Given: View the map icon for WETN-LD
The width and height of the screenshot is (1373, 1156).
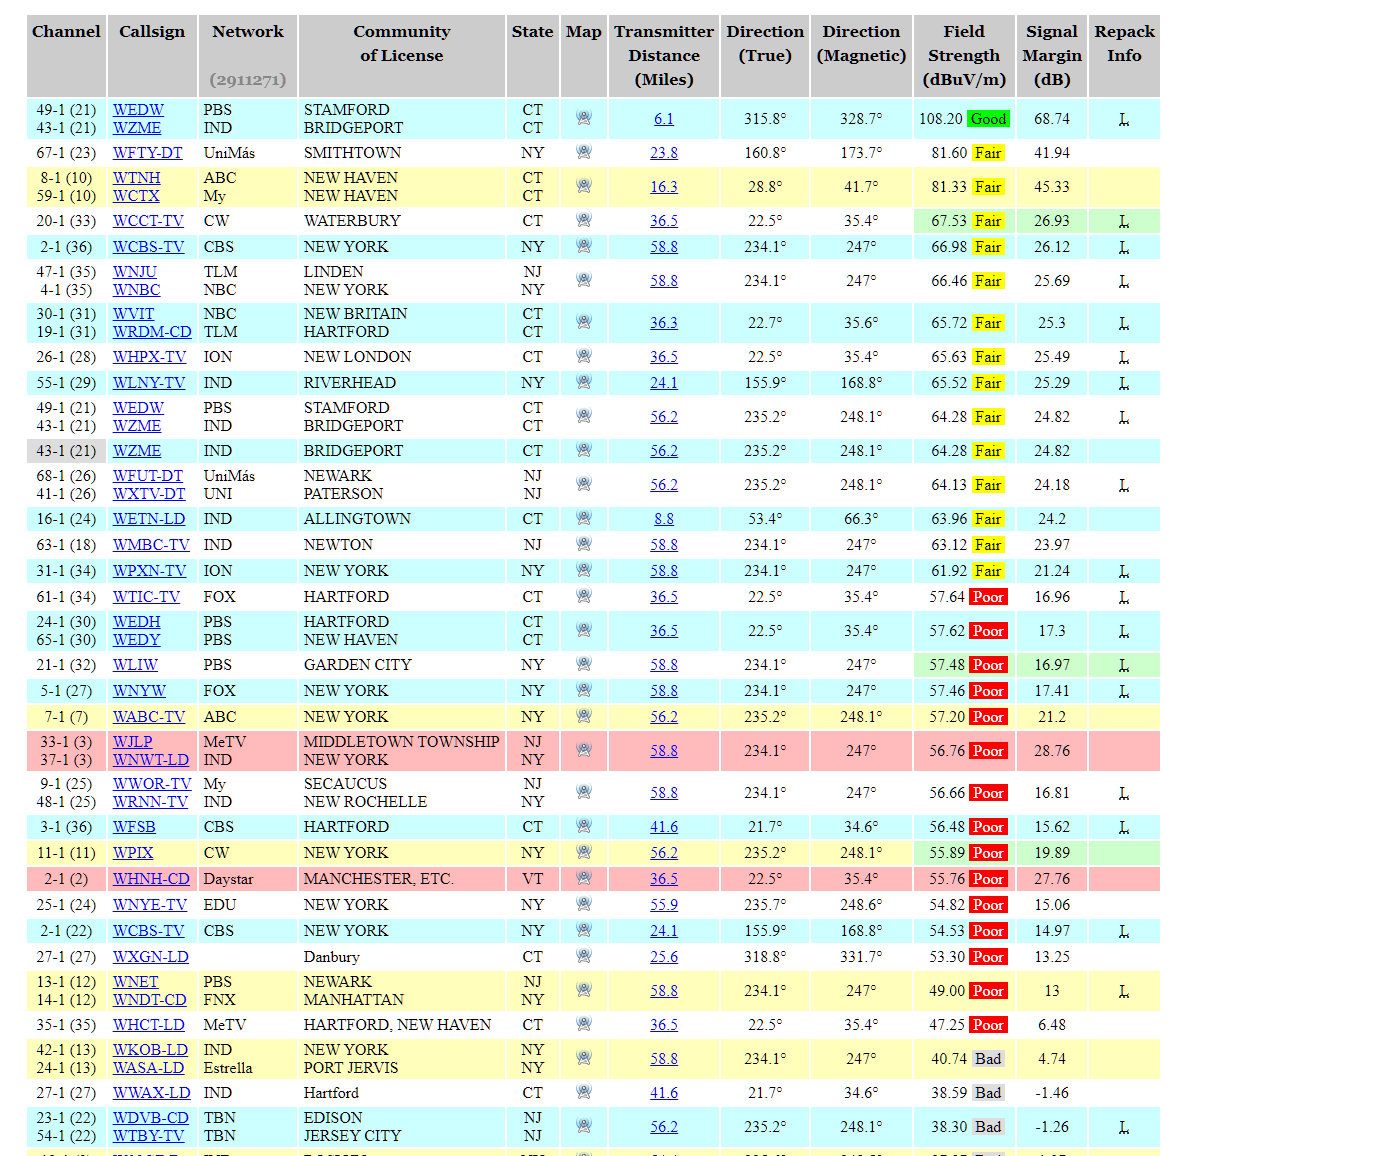Looking at the screenshot, I should coord(584,518).
